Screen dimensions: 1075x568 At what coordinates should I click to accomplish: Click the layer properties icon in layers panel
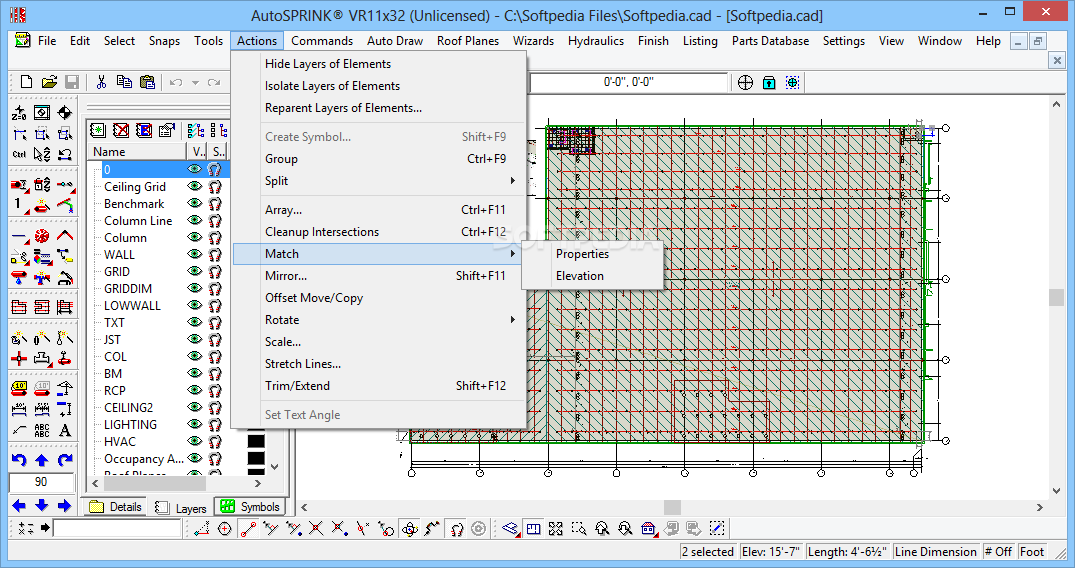coord(167,130)
